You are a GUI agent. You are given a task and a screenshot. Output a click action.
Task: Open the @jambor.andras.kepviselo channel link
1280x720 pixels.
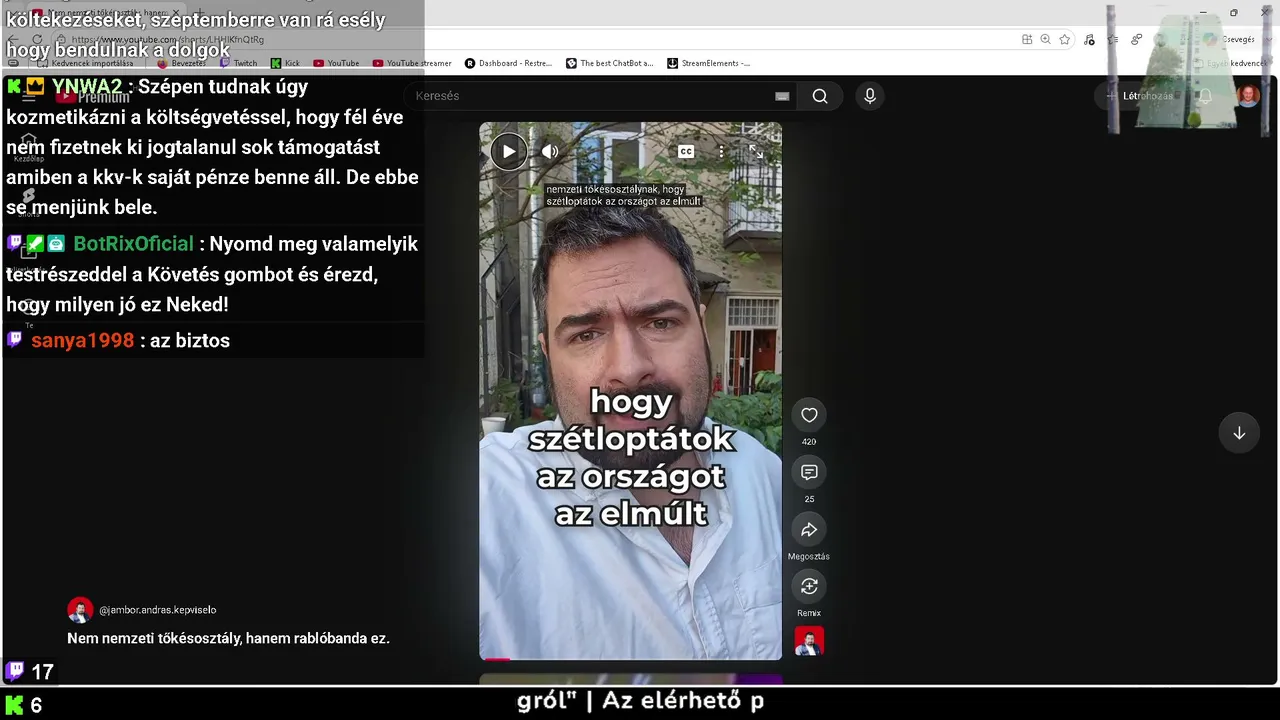158,610
